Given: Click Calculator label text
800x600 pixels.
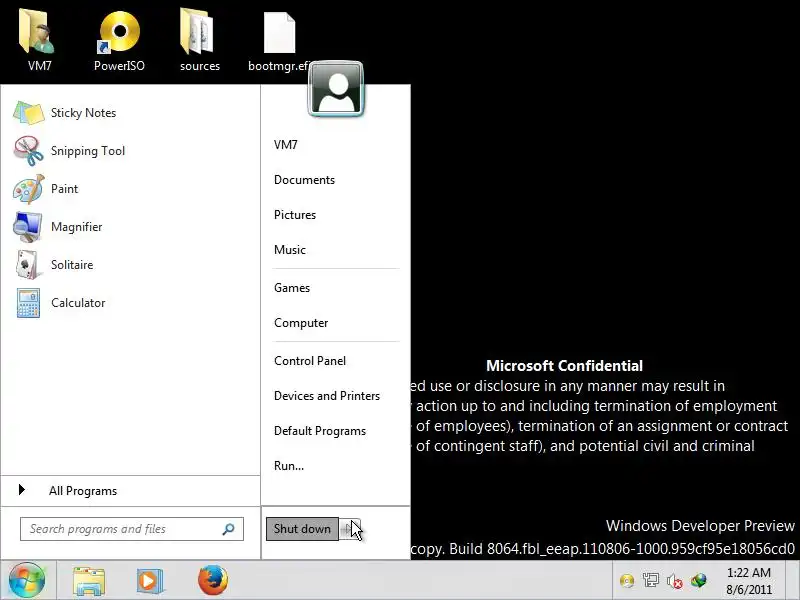Looking at the screenshot, I should [78, 303].
